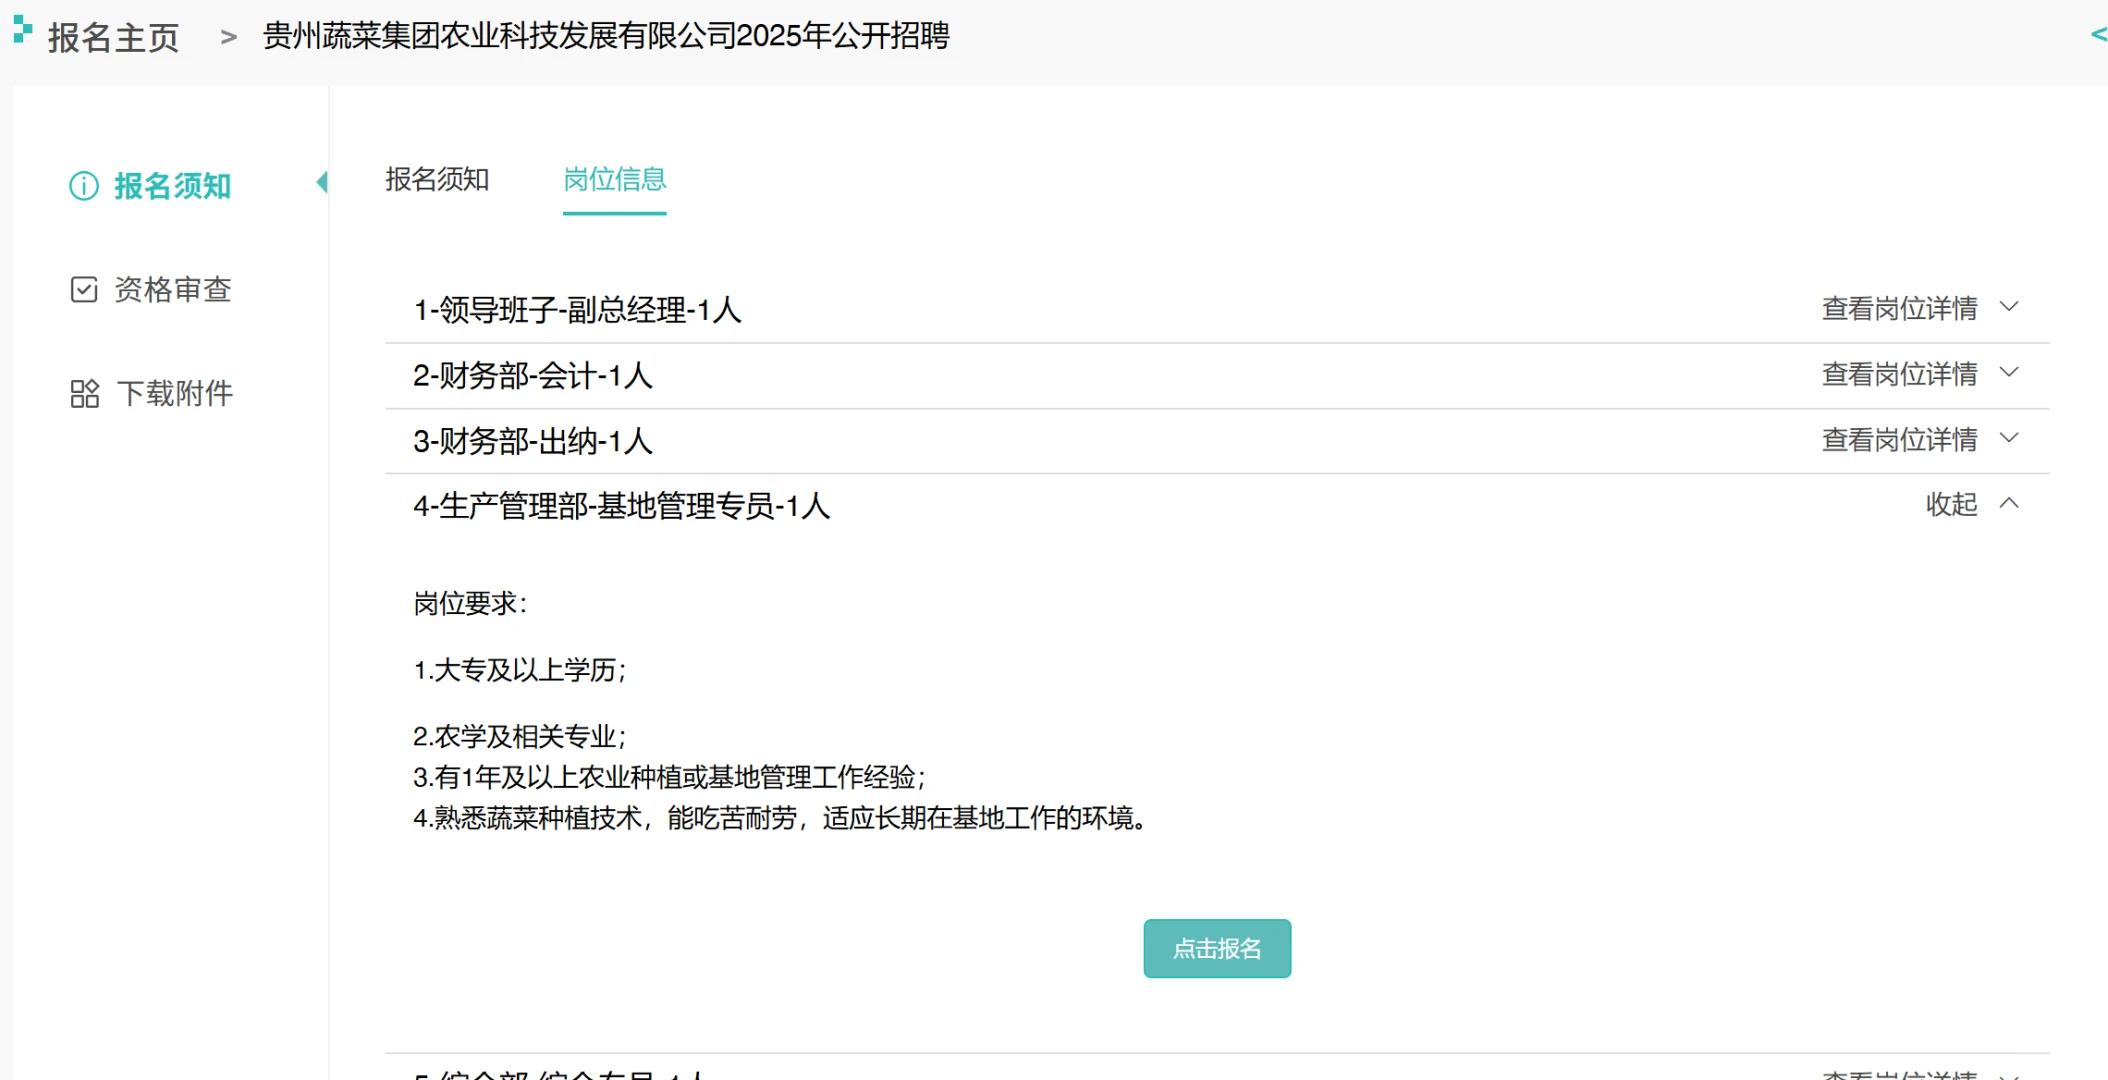Click the grid icon beside 下载附件
This screenshot has height=1080, width=2108.
pyautogui.click(x=85, y=394)
